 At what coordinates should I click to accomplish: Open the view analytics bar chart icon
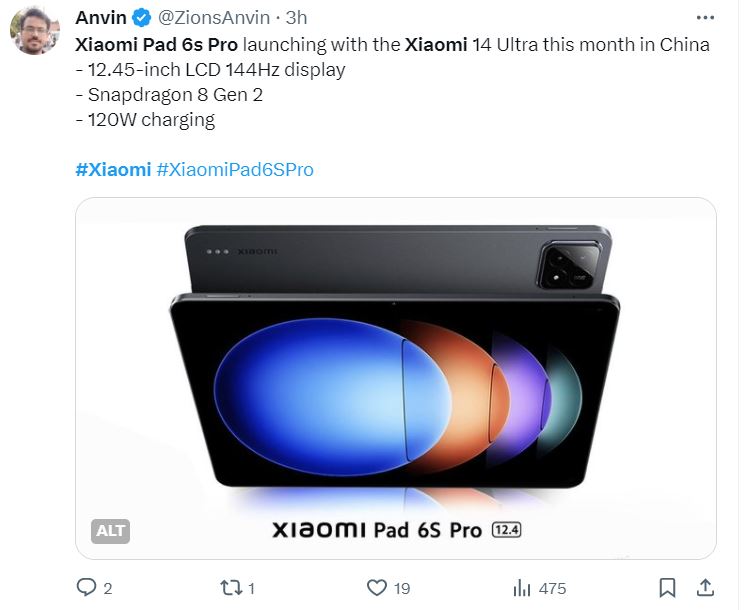(521, 588)
